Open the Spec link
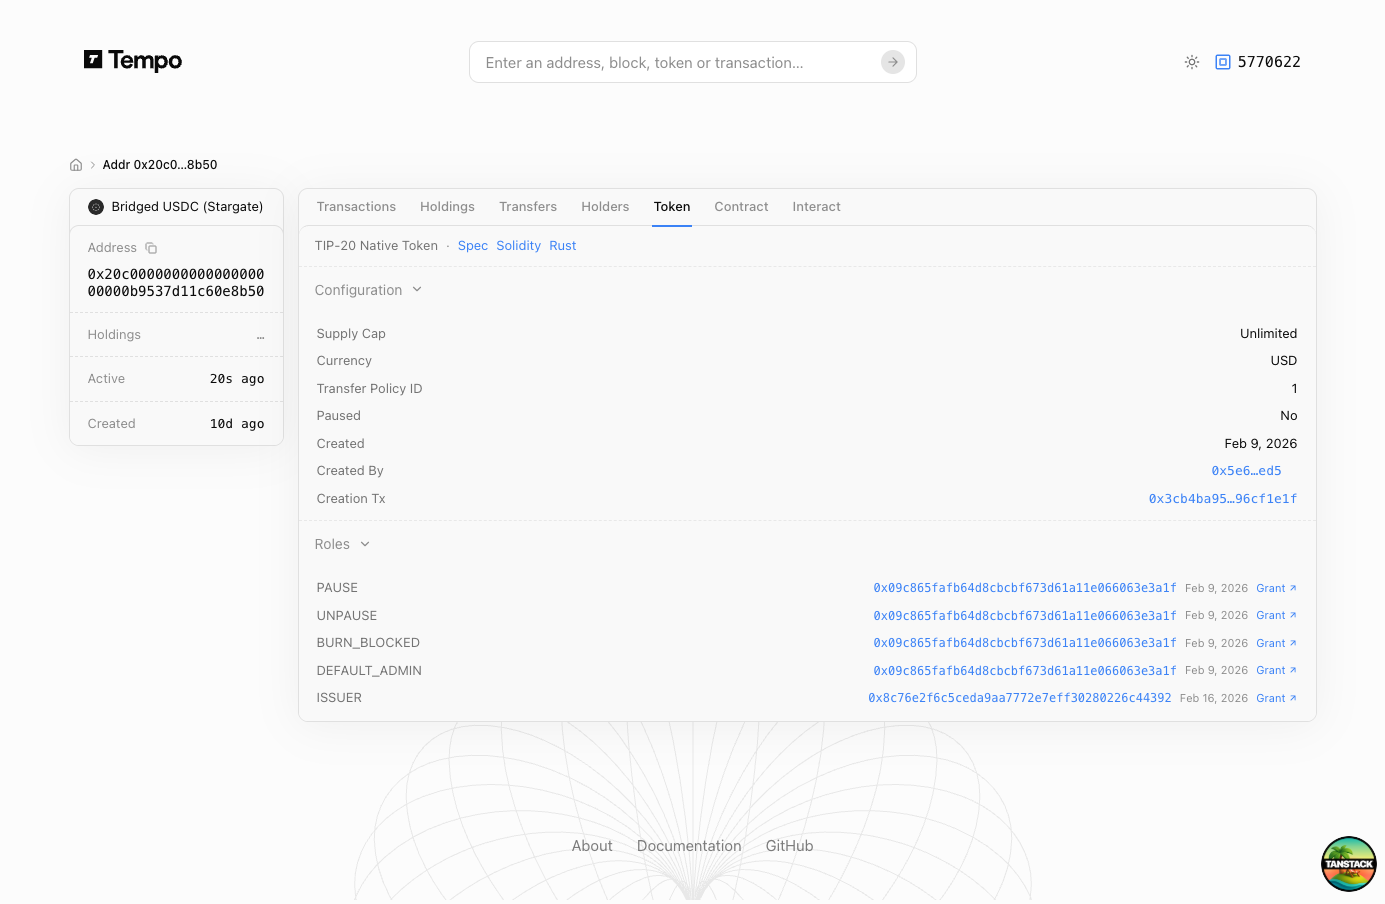This screenshot has height=904, width=1385. 473,246
